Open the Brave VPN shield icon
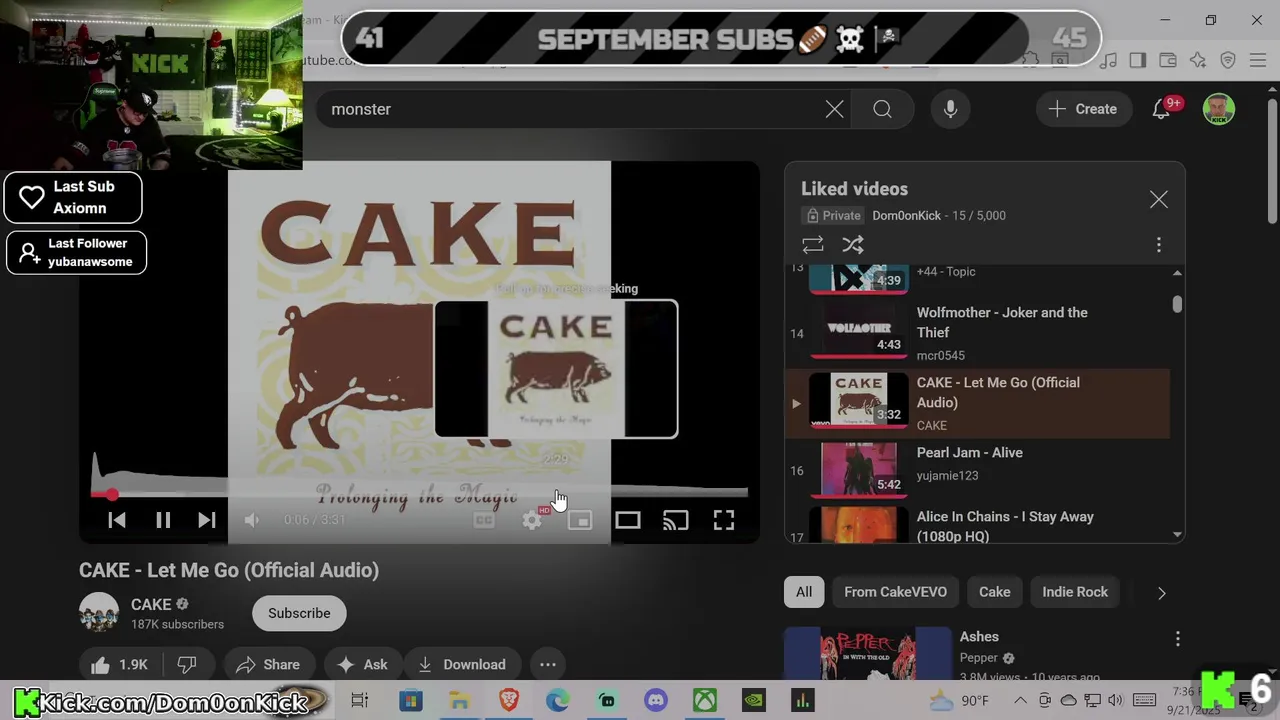1280x720 pixels. [x=1228, y=60]
